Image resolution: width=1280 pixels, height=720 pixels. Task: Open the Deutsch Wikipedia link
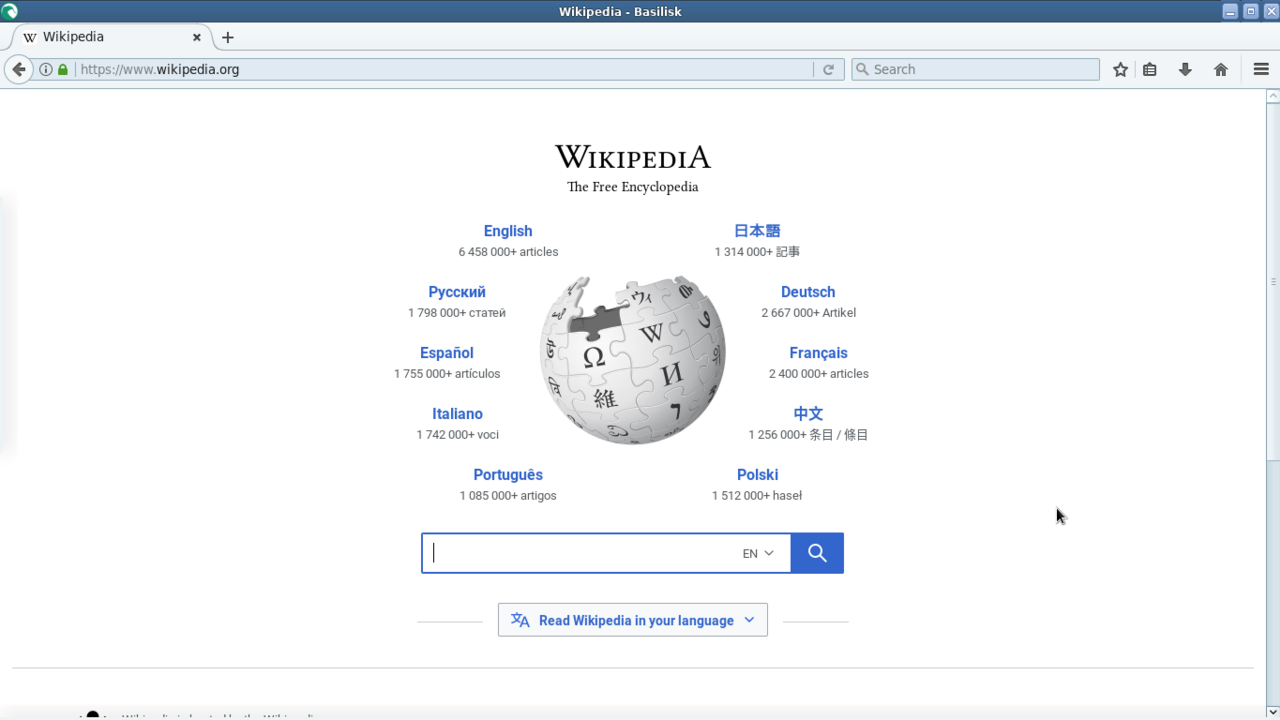pos(808,292)
